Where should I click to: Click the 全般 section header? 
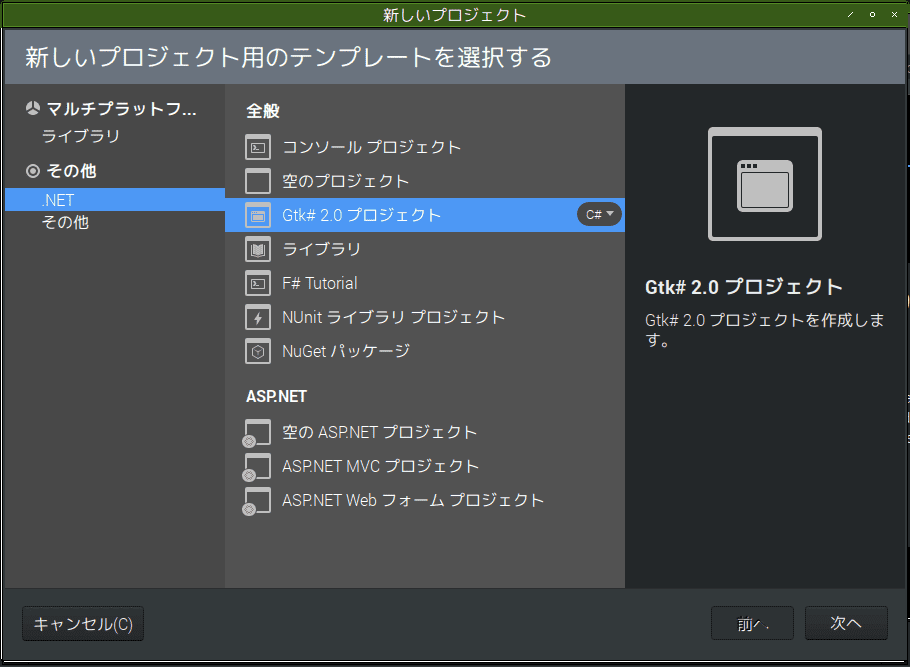(262, 111)
